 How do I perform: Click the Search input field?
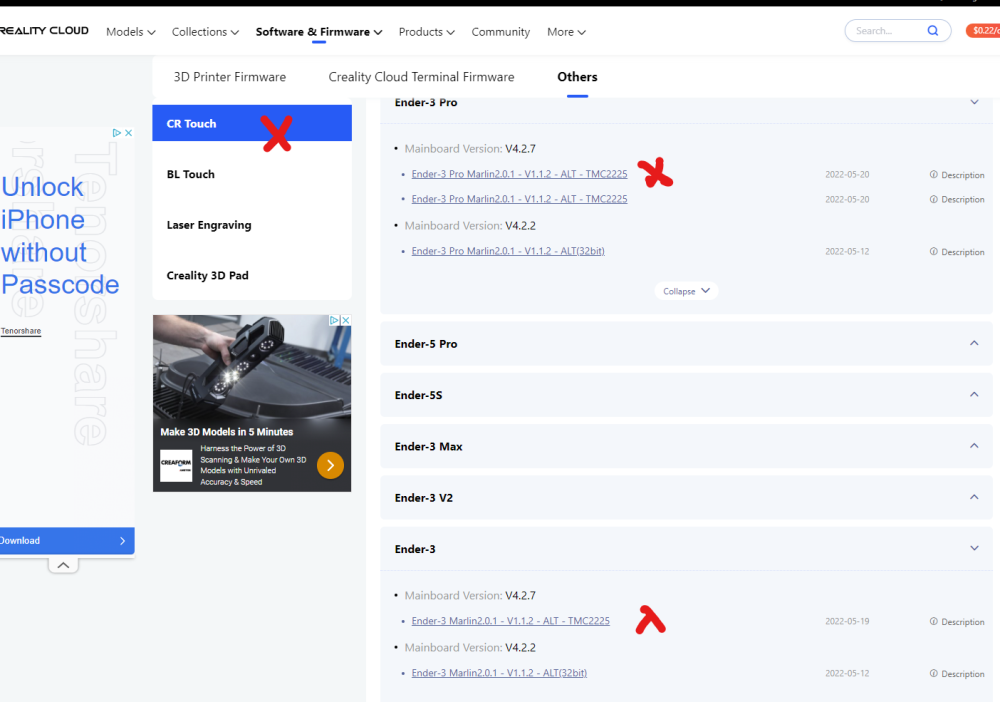point(890,31)
